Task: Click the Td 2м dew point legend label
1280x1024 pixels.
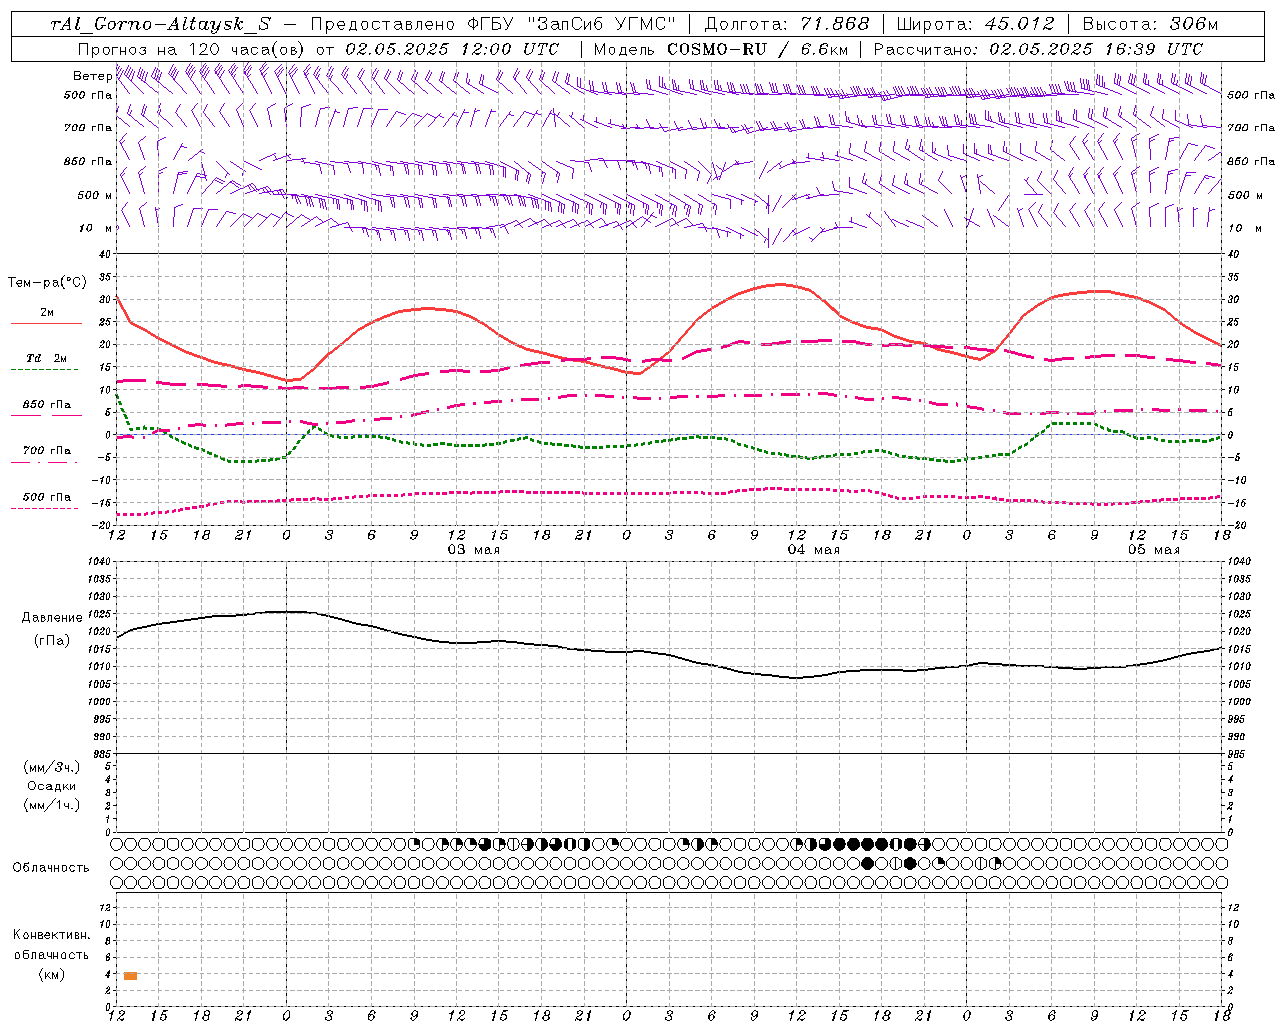Action: pos(46,358)
